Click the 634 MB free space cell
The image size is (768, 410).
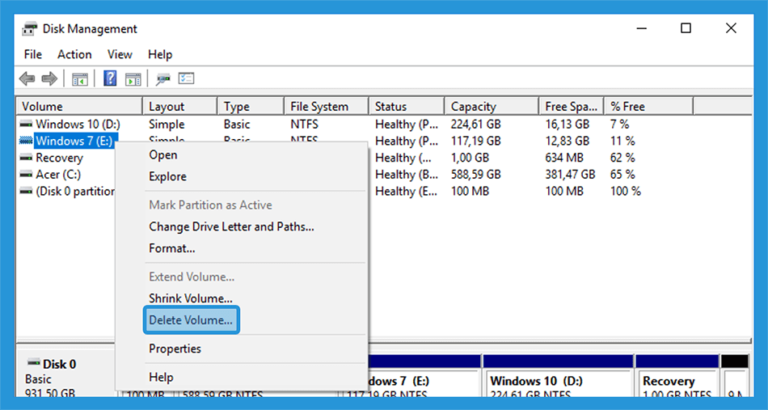[x=564, y=158]
